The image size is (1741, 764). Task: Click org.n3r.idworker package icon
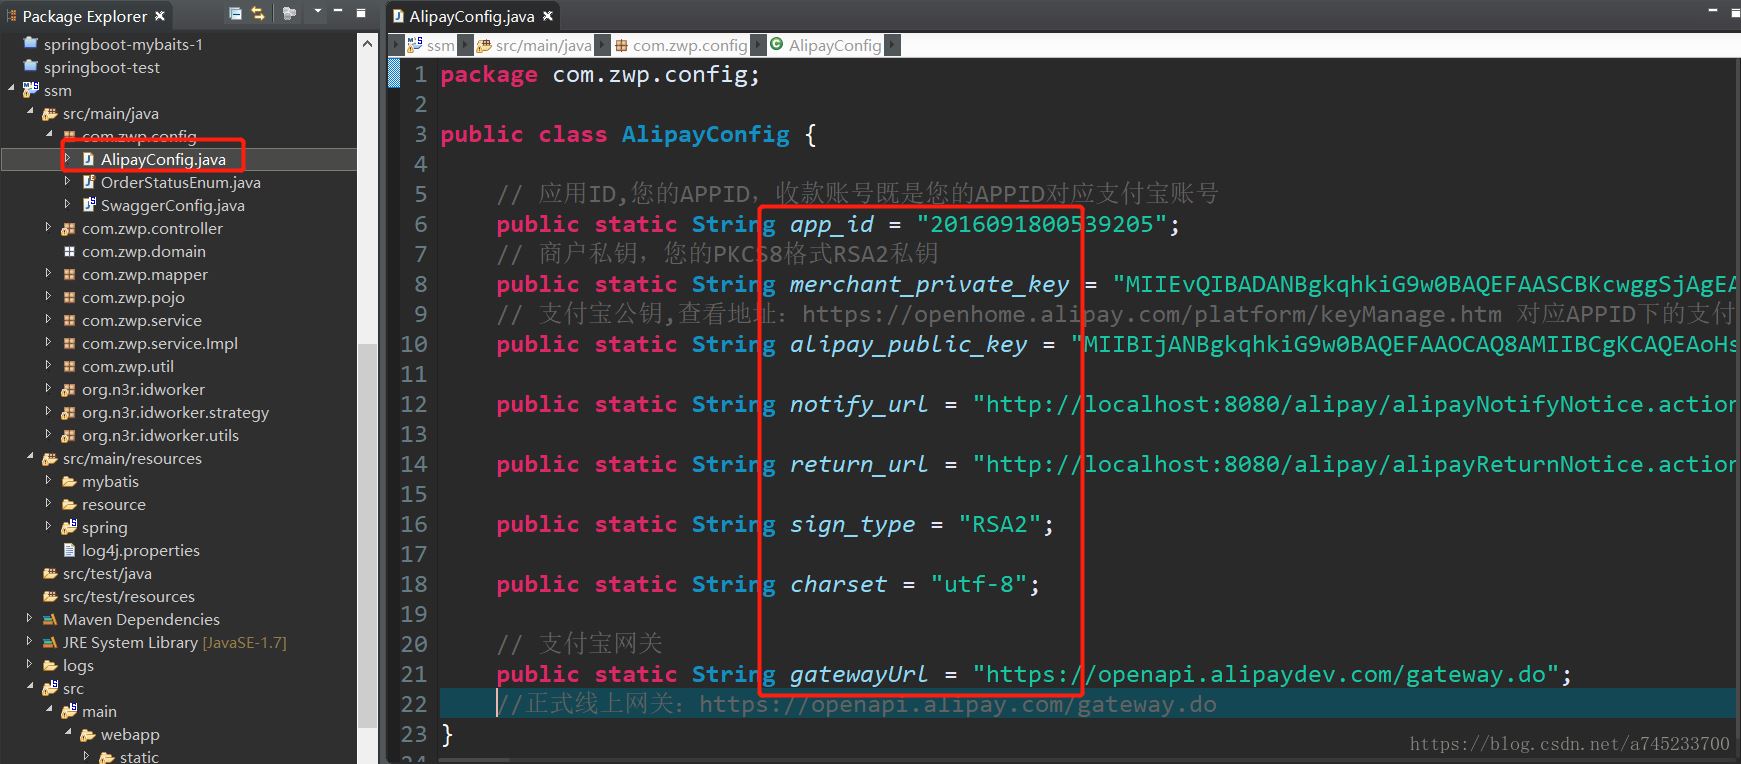pos(69,390)
